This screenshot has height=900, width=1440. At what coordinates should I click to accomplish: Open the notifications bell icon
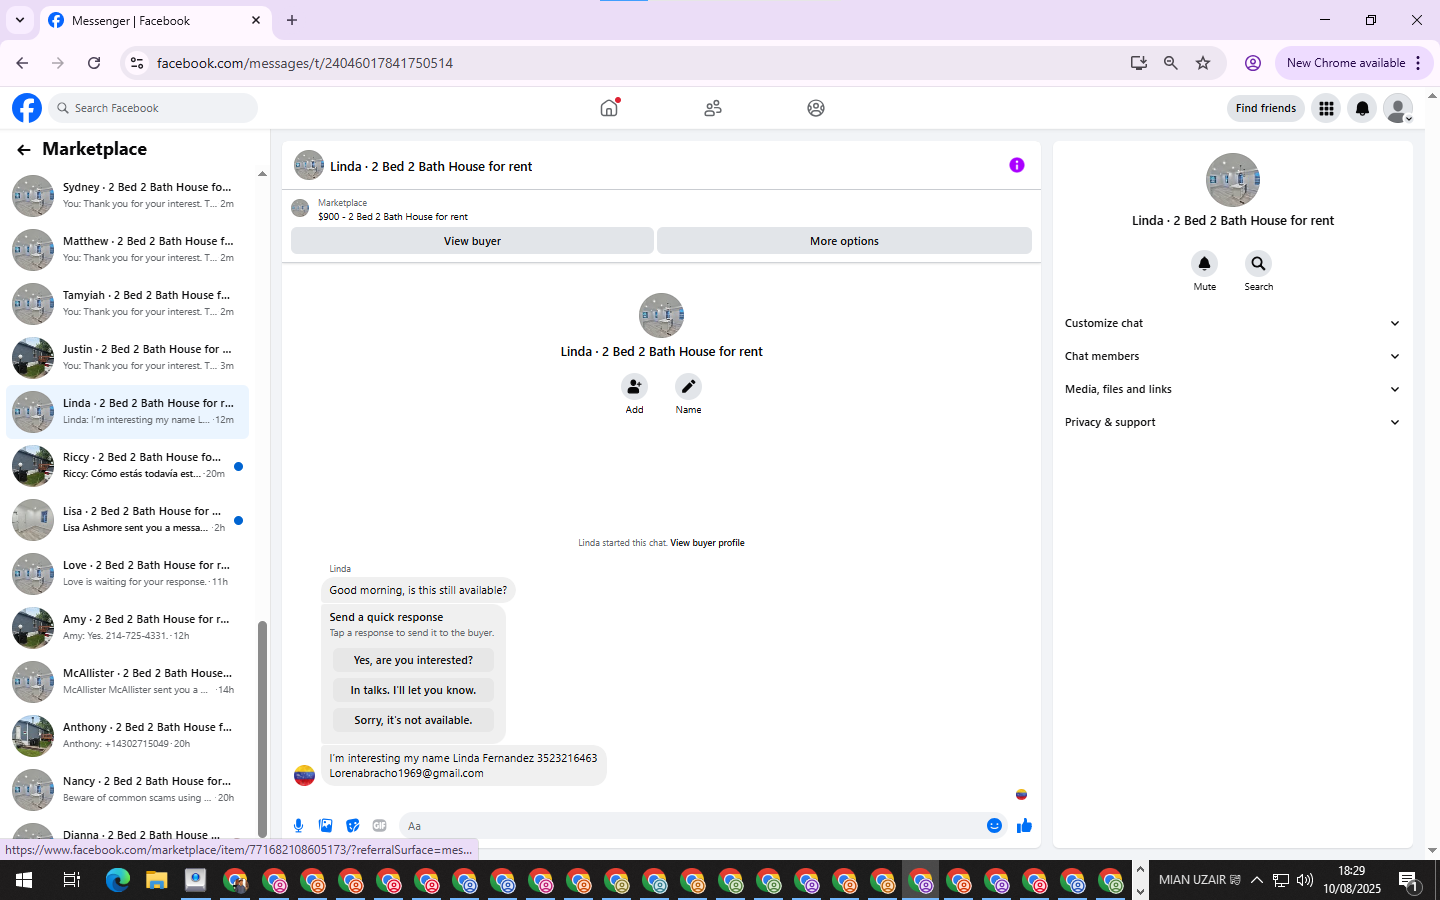[1362, 108]
